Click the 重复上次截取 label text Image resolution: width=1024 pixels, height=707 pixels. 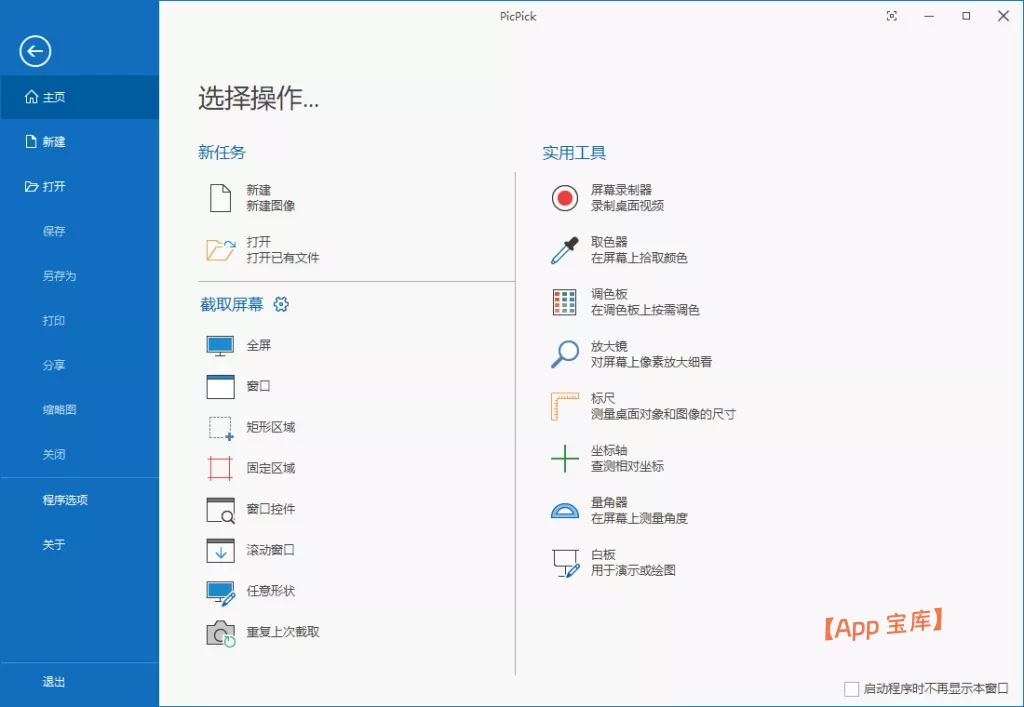coord(283,632)
